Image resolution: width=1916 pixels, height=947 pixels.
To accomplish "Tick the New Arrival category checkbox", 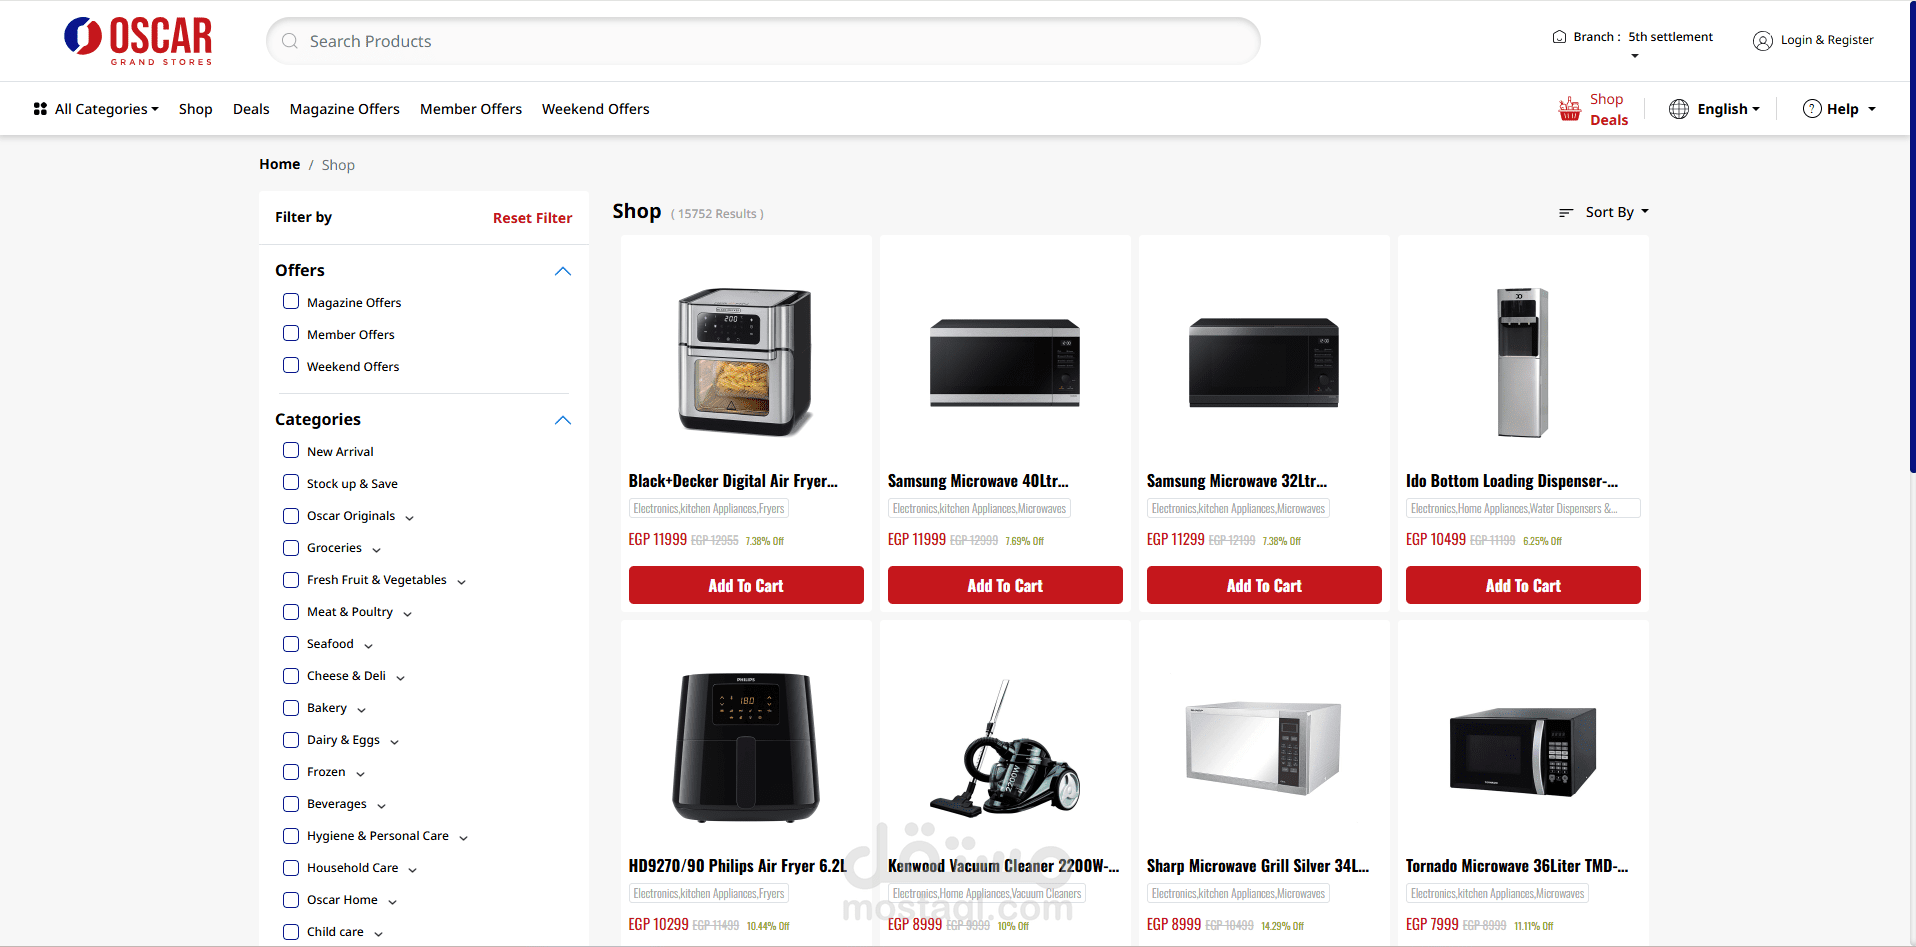I will coord(291,450).
